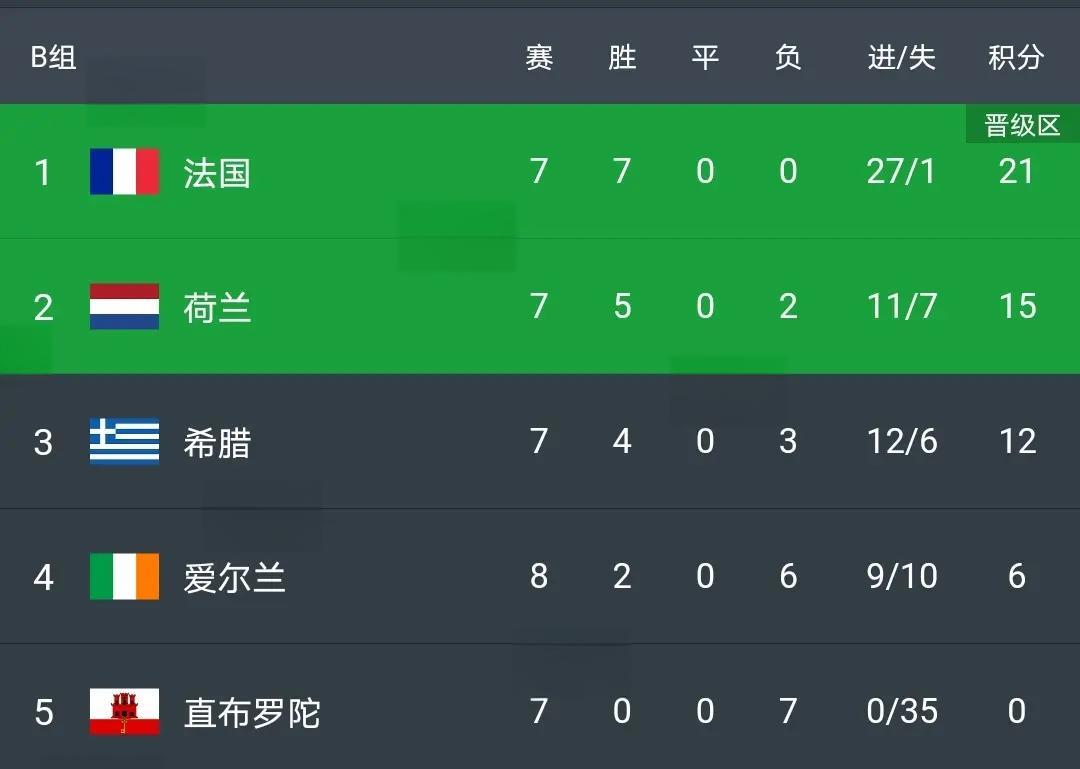1080x769 pixels.
Task: Click the Netherlands flag icon
Action: (124, 306)
